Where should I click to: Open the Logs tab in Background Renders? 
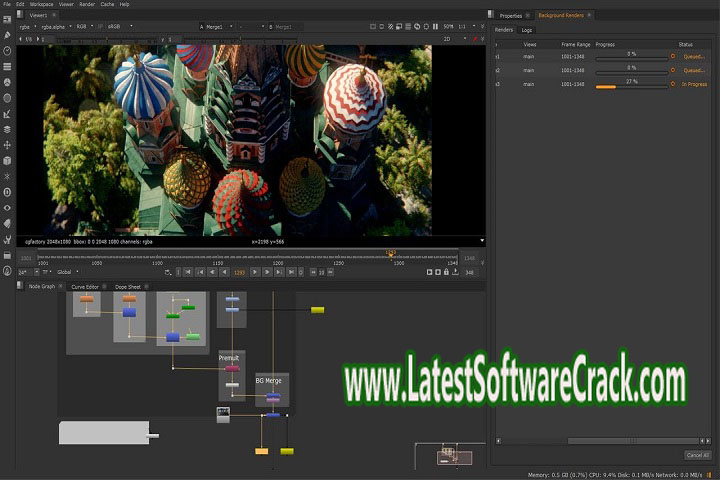[527, 30]
